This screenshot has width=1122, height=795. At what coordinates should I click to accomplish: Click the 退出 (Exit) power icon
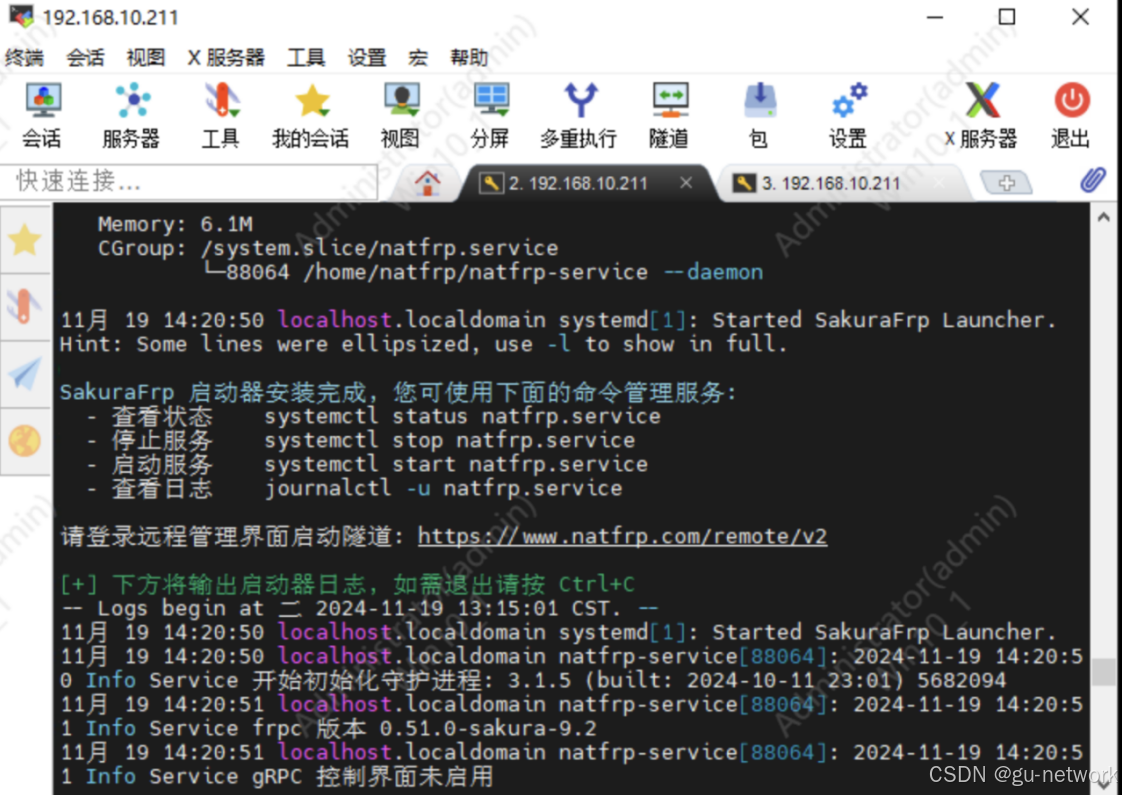[x=1071, y=116]
